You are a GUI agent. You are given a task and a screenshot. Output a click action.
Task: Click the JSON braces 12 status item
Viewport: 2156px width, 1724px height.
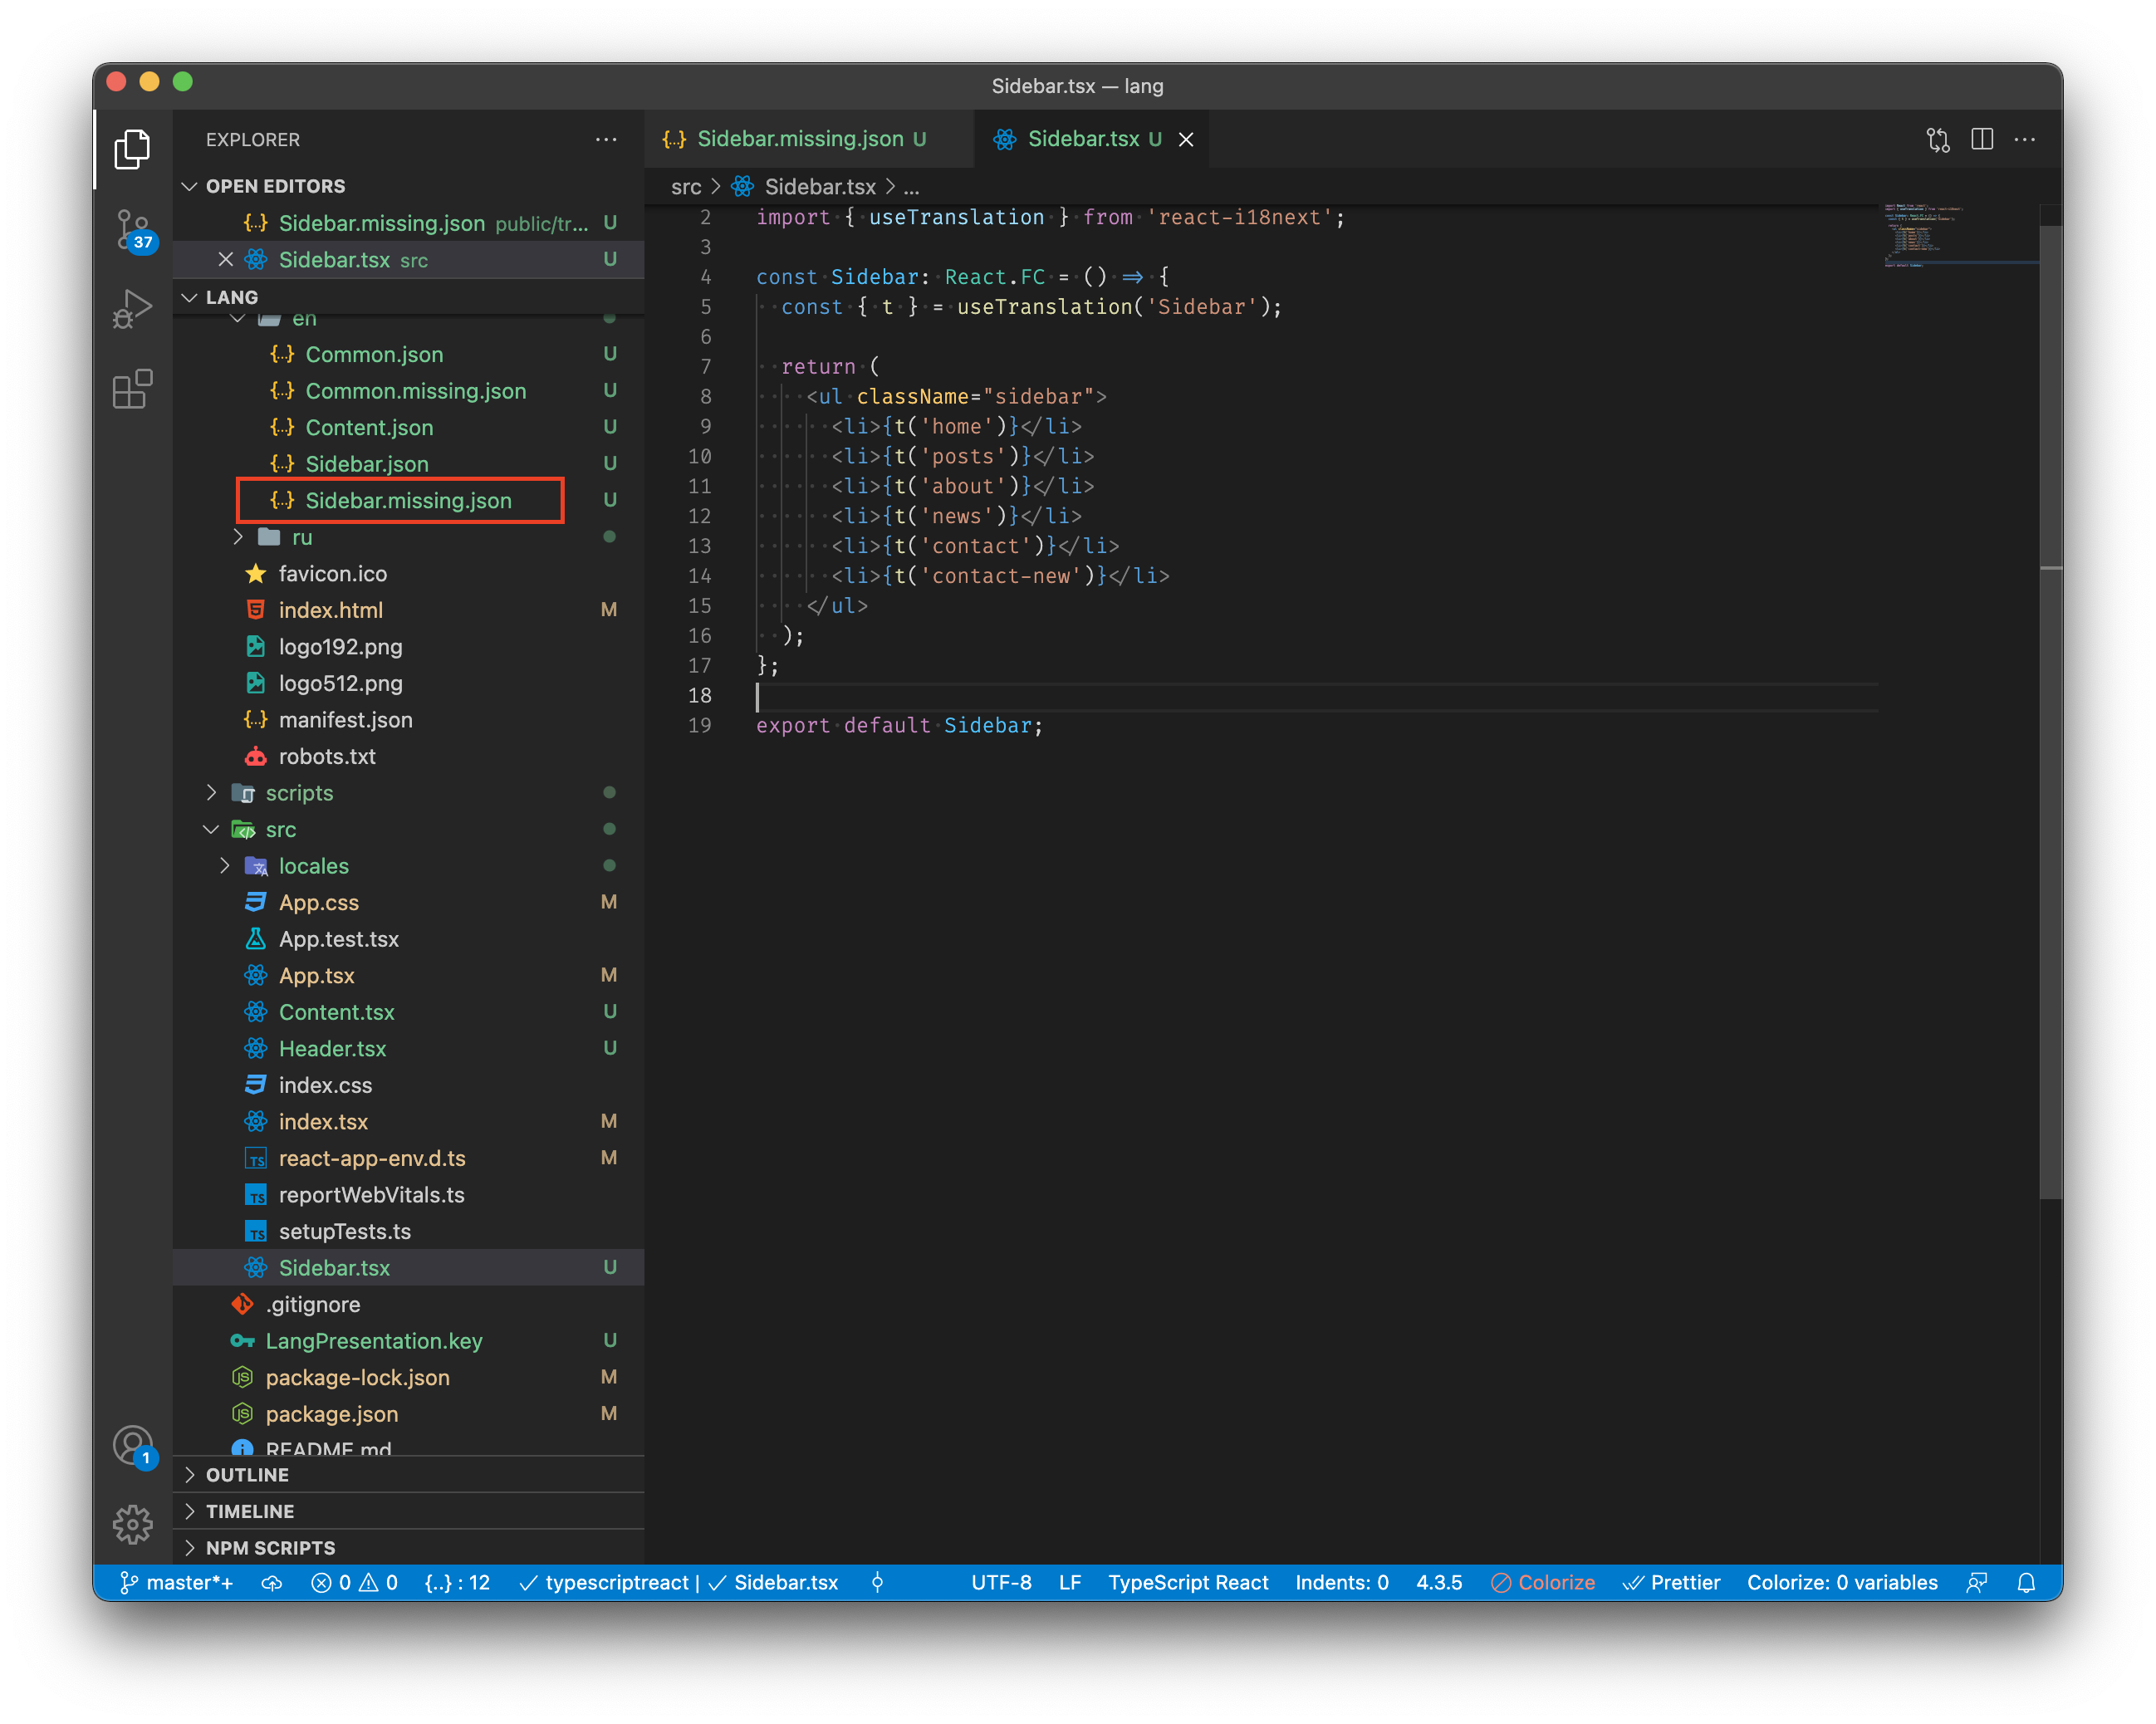(457, 1582)
